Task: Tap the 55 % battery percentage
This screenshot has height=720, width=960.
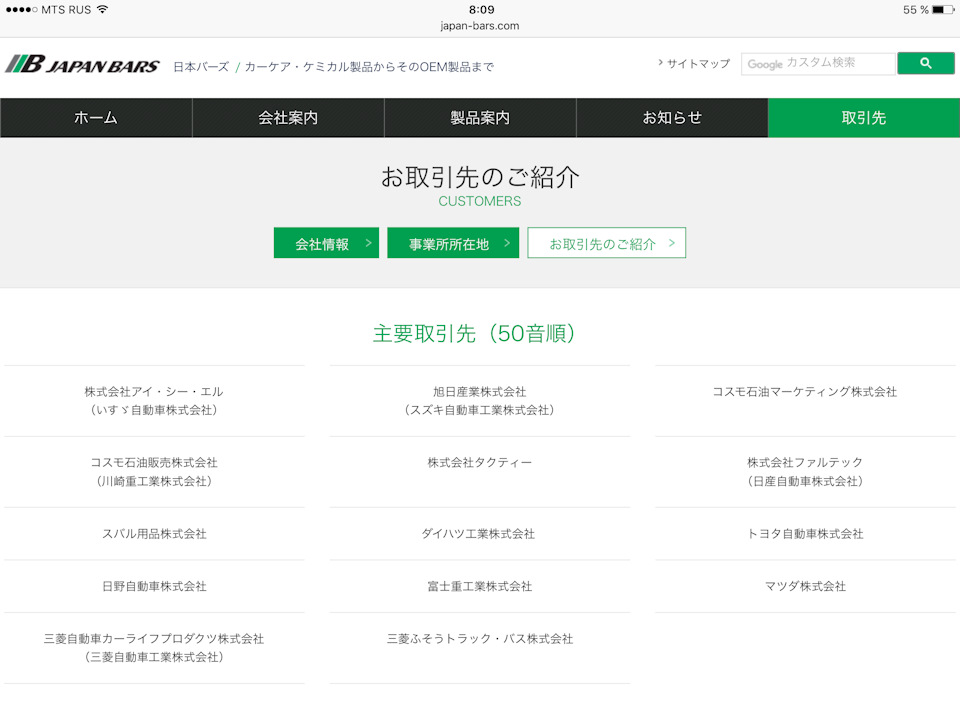Action: point(916,10)
